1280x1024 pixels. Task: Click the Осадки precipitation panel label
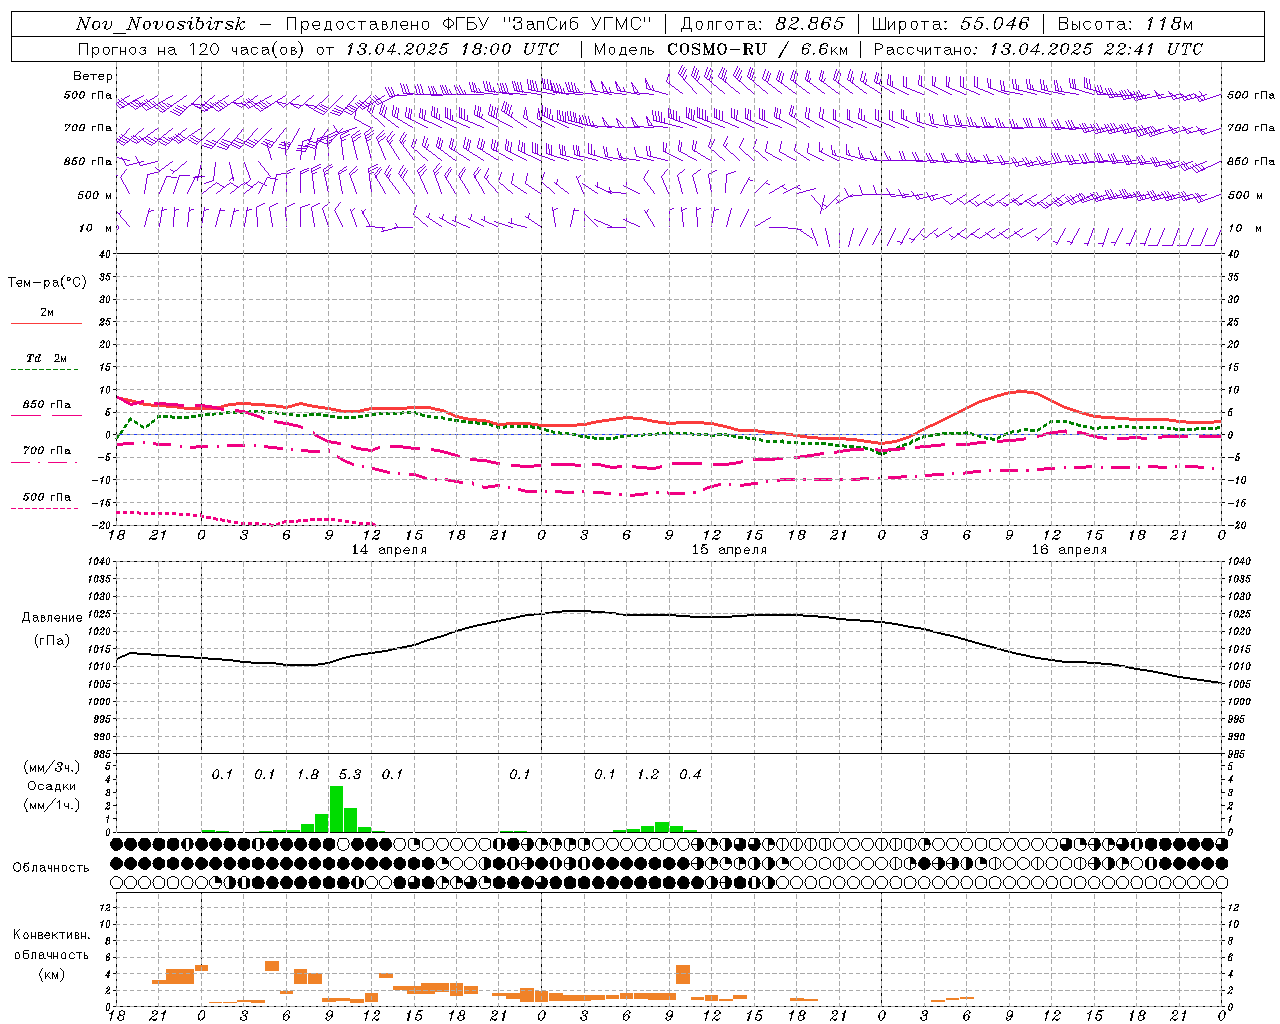click(x=52, y=786)
